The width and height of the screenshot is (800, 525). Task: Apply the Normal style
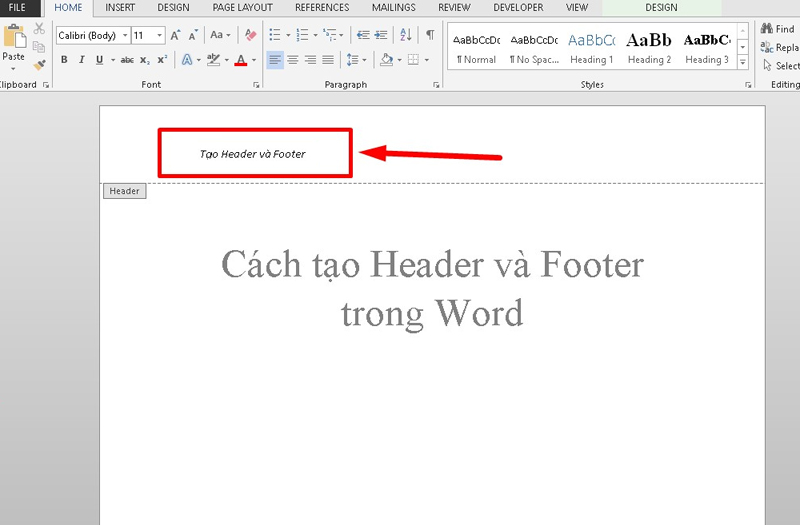pyautogui.click(x=477, y=48)
